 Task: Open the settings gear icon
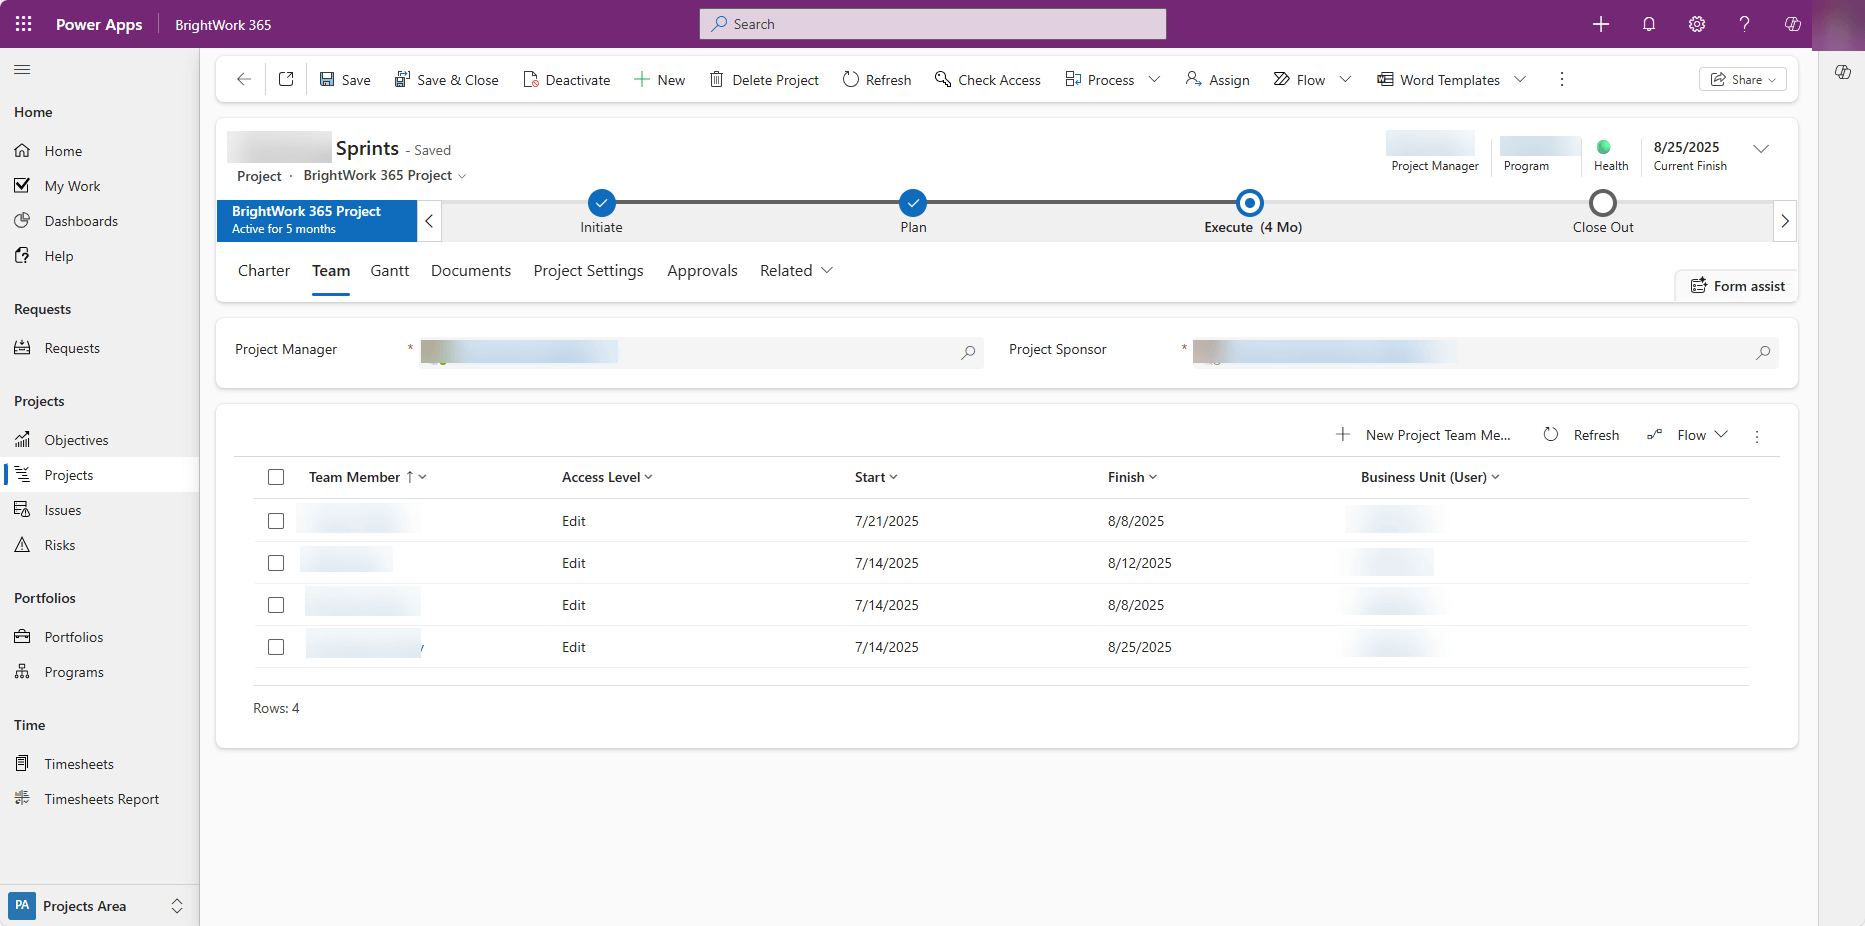(1697, 24)
